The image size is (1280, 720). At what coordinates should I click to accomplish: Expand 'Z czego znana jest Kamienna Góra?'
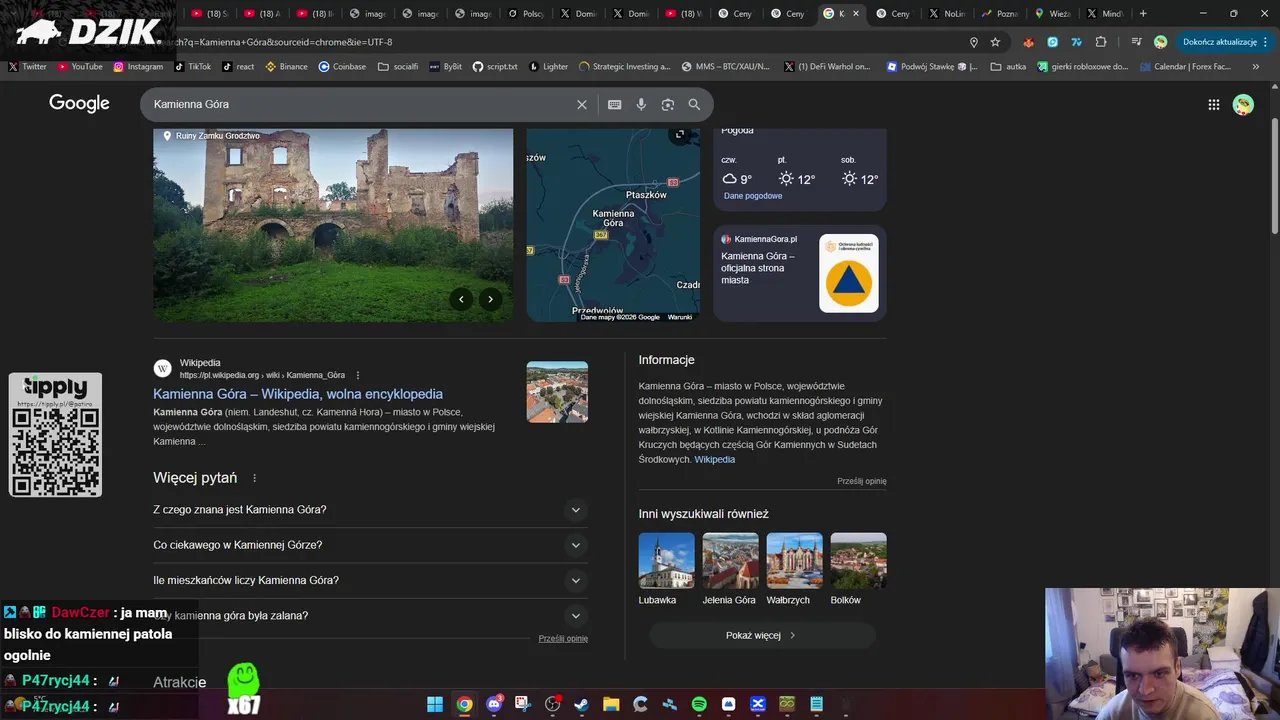click(368, 510)
